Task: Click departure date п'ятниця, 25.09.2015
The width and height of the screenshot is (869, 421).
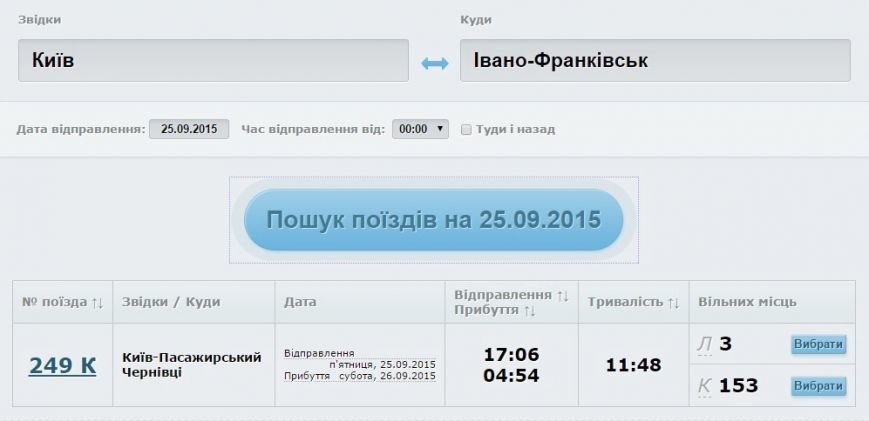Action: [x=382, y=364]
